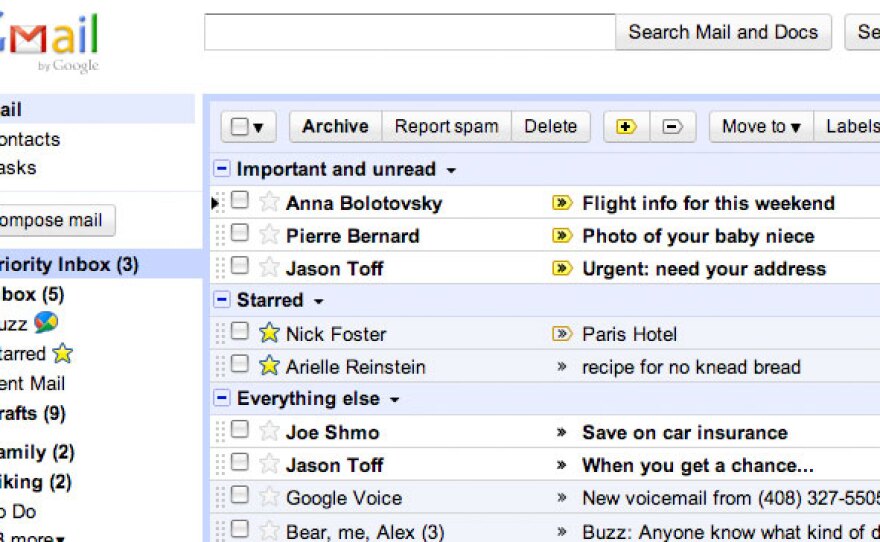Collapse the Important and unread section
The height and width of the screenshot is (542, 880).
(222, 169)
